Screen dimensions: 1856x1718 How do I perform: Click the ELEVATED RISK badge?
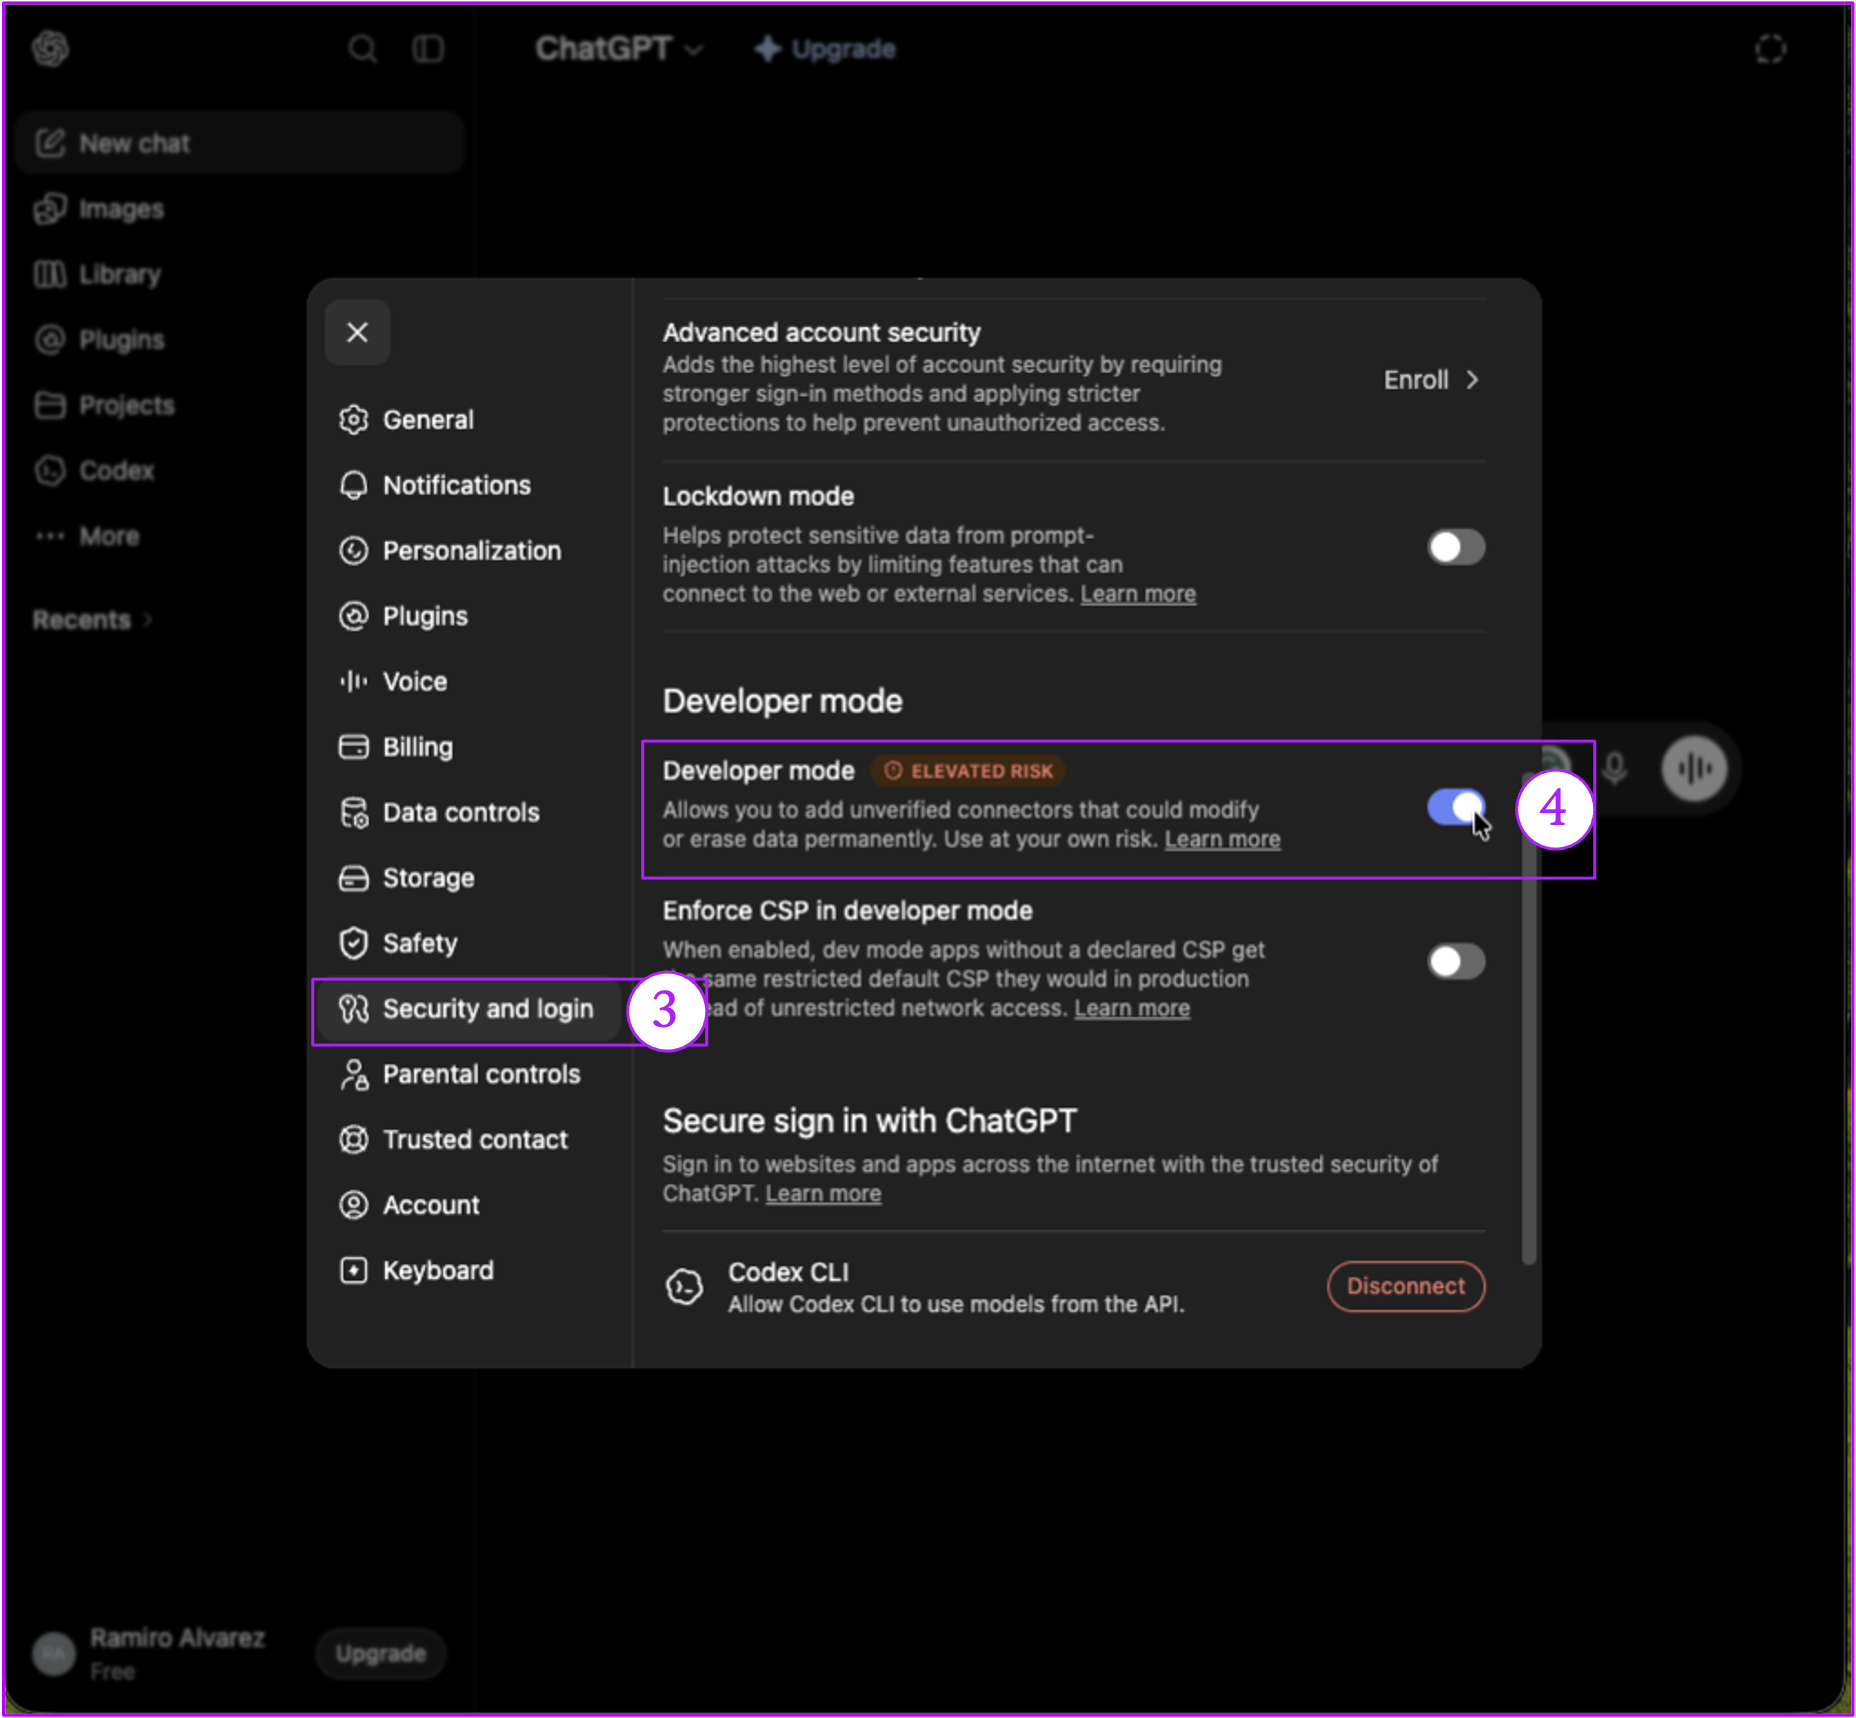coord(968,771)
